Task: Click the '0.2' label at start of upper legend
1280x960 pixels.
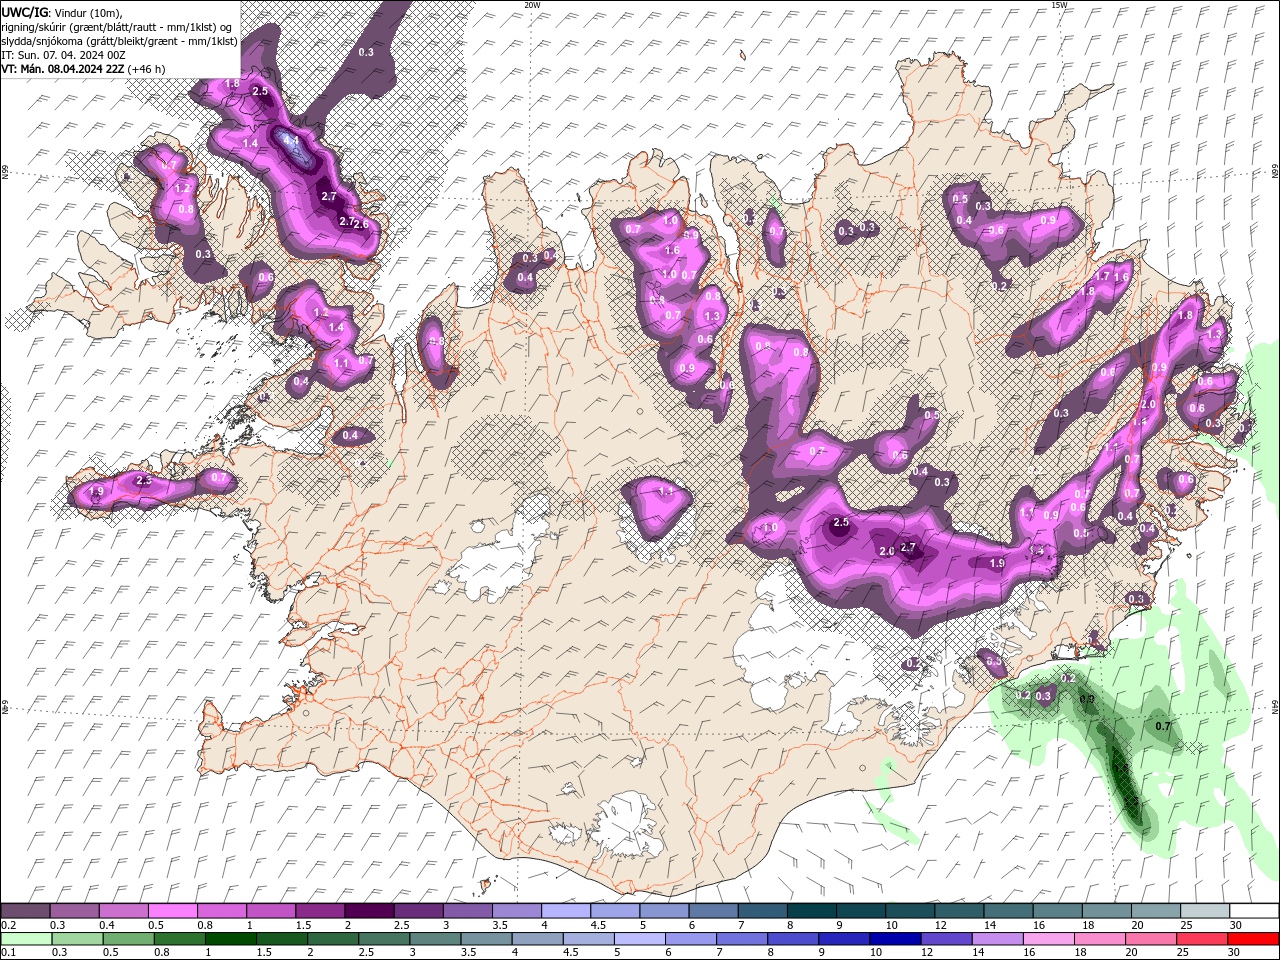Action: tap(8, 926)
